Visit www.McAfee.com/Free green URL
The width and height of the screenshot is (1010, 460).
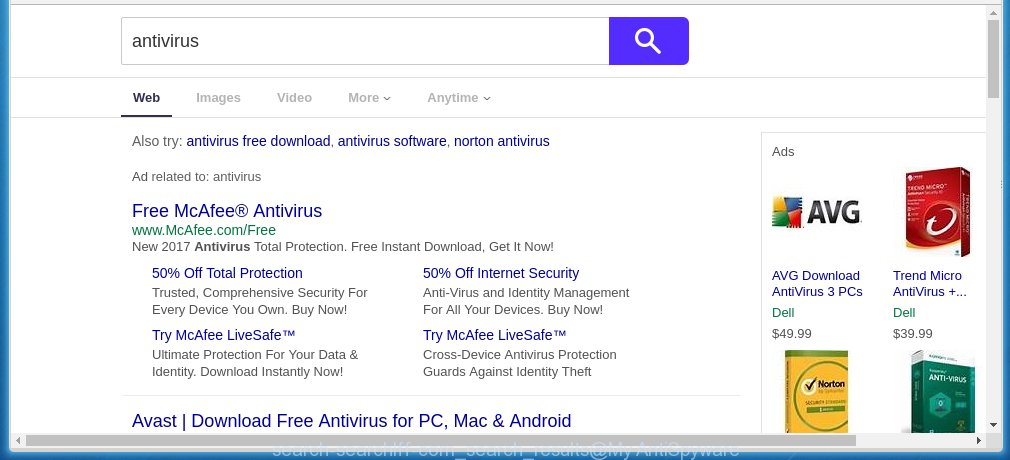point(204,230)
